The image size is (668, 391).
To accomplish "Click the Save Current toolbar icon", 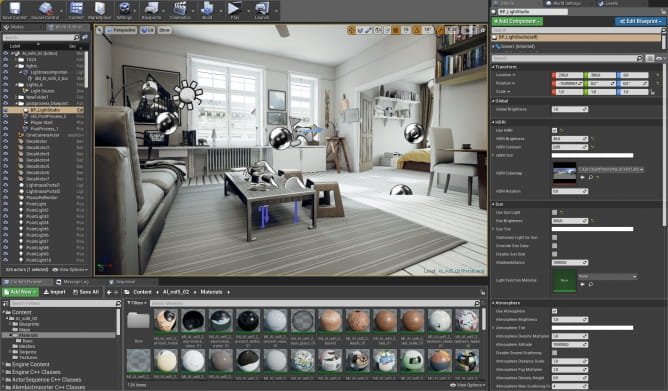I will pyautogui.click(x=14, y=9).
